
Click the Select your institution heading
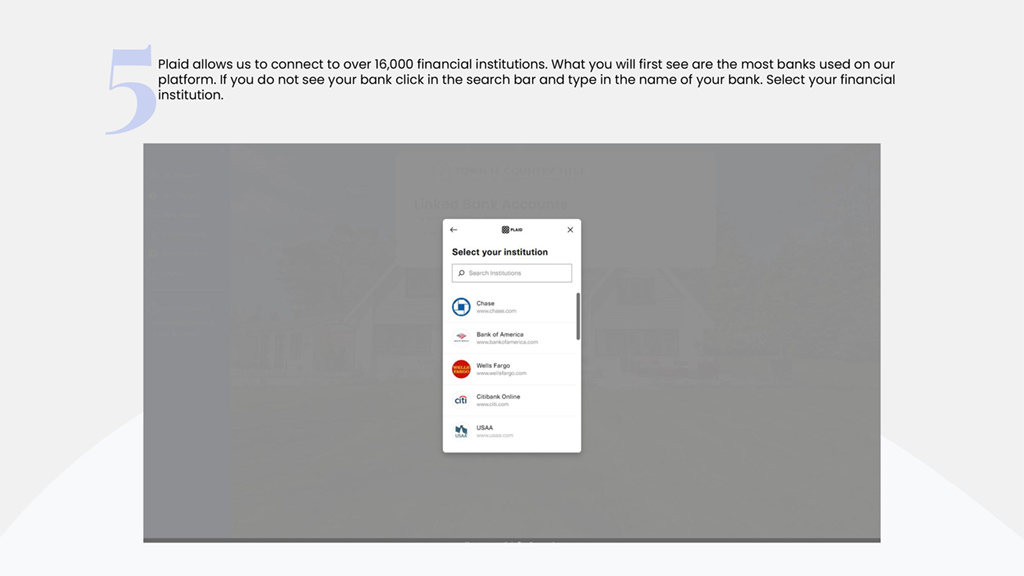tap(500, 252)
